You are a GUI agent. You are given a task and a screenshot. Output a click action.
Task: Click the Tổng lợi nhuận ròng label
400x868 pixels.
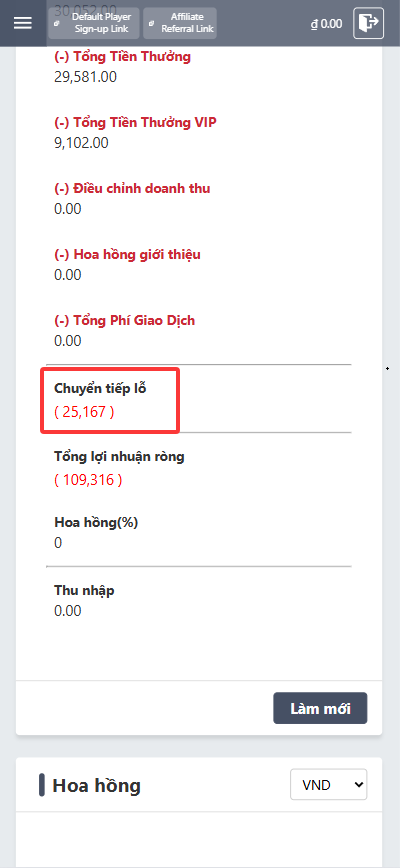click(120, 457)
